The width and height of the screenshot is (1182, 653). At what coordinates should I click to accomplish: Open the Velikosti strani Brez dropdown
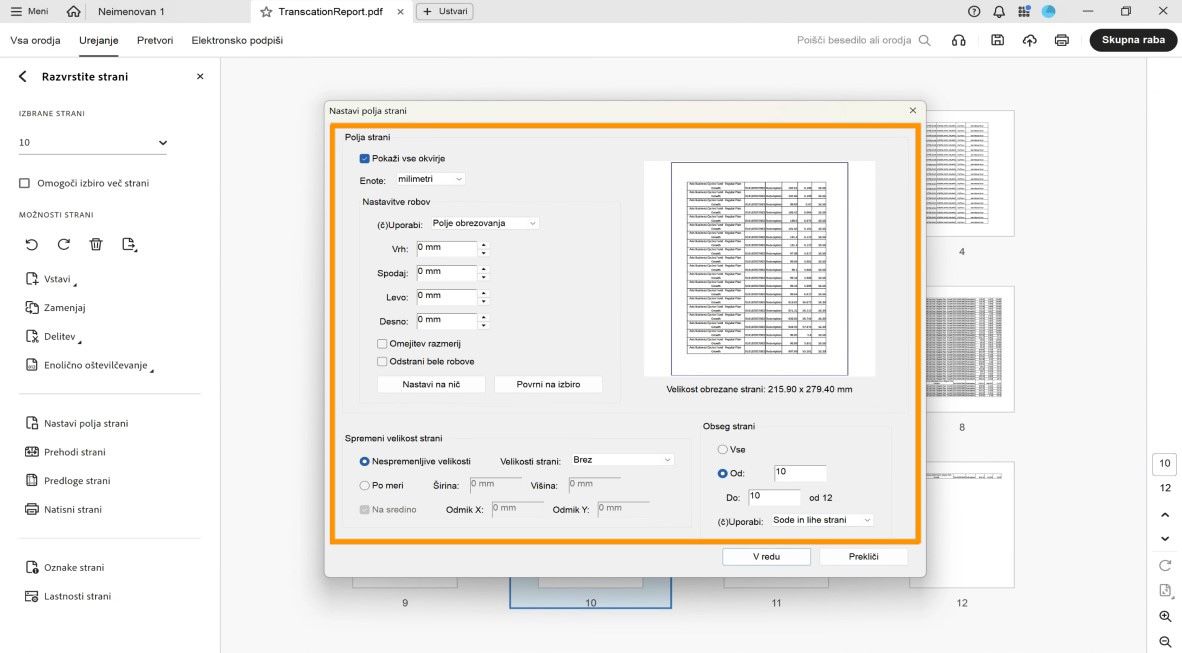622,460
